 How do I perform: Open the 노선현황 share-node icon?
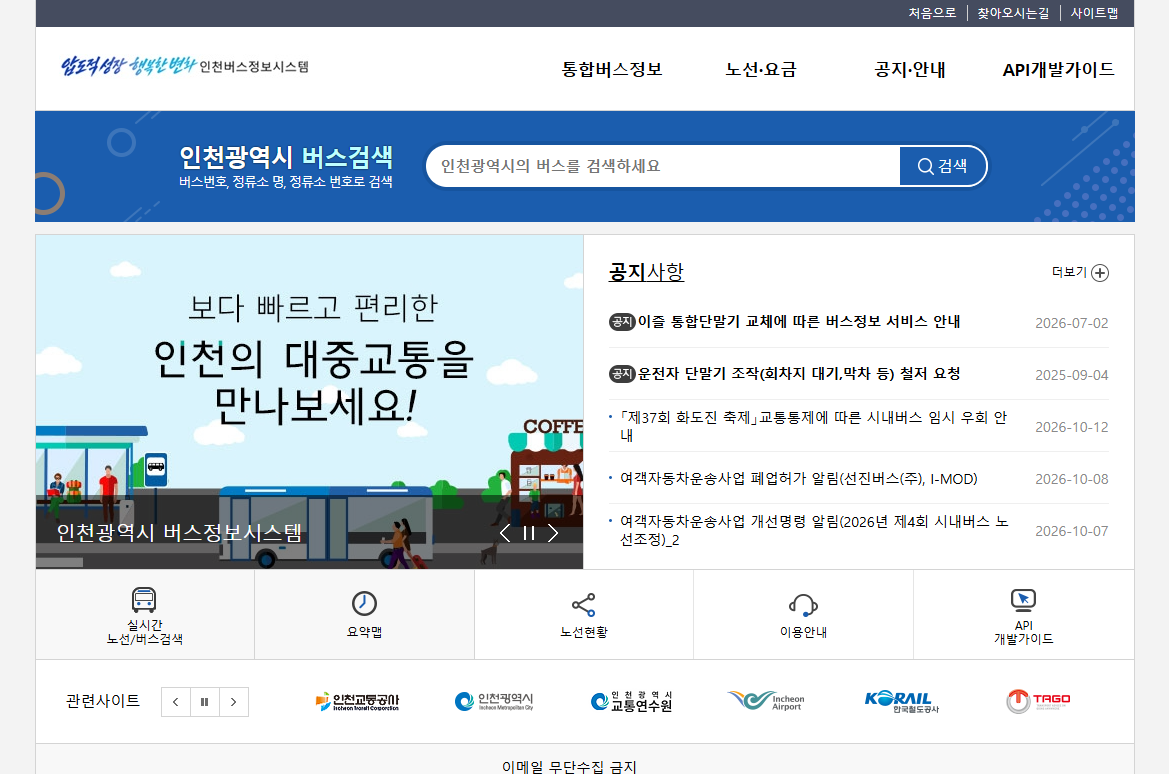coord(583,605)
